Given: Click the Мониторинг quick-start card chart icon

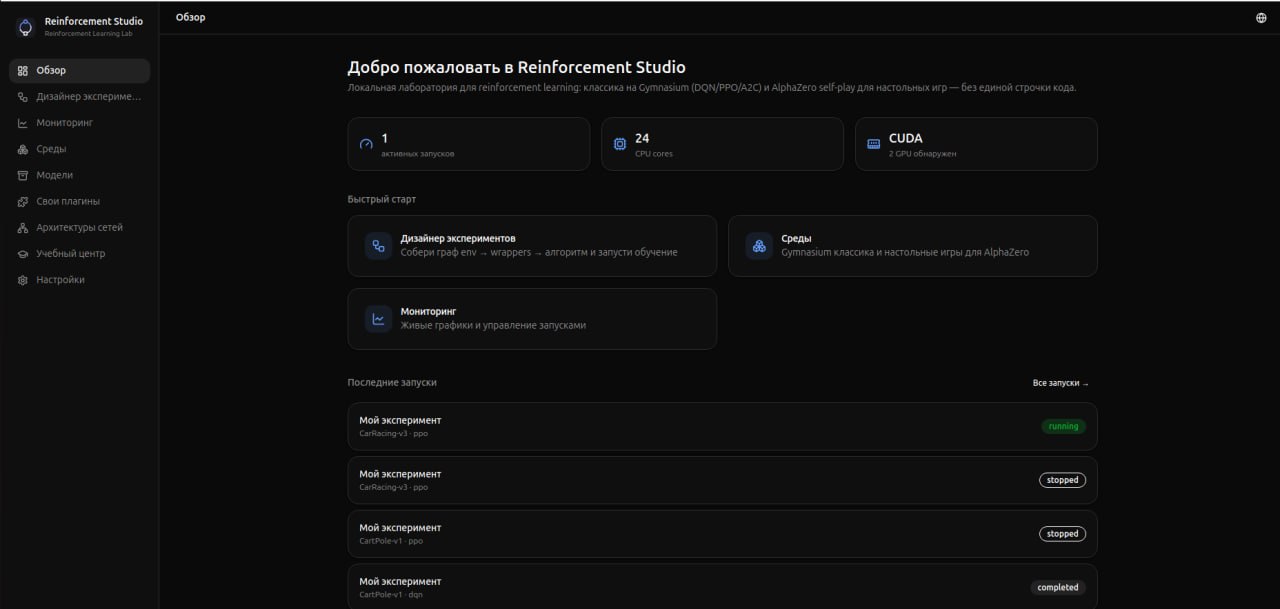Looking at the screenshot, I should (x=378, y=319).
